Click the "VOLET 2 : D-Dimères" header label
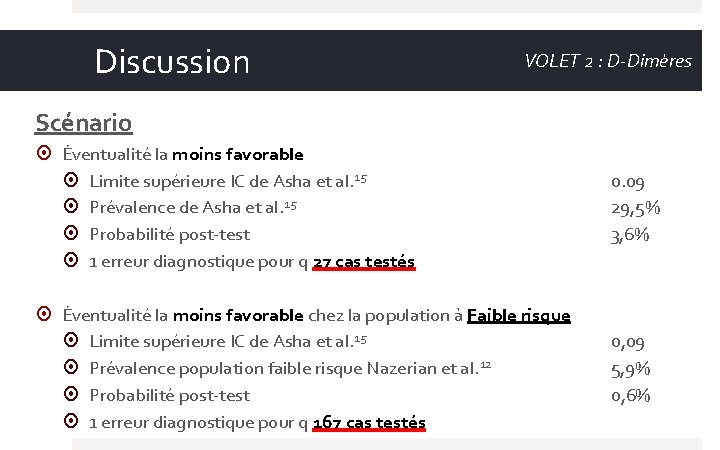The height and width of the screenshot is (450, 720). click(x=607, y=61)
